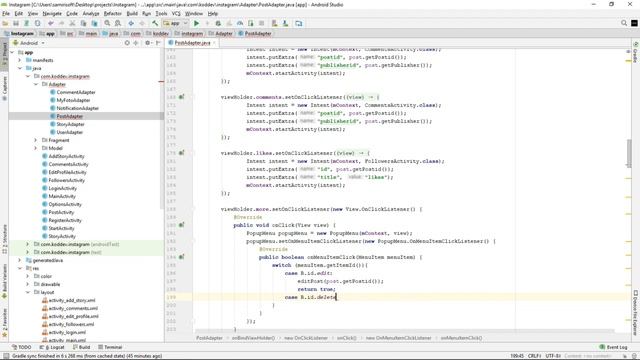The height and width of the screenshot is (360, 640).
Task: Click gutter icon beside likes.setOnClickListener line
Action: coord(181,153)
